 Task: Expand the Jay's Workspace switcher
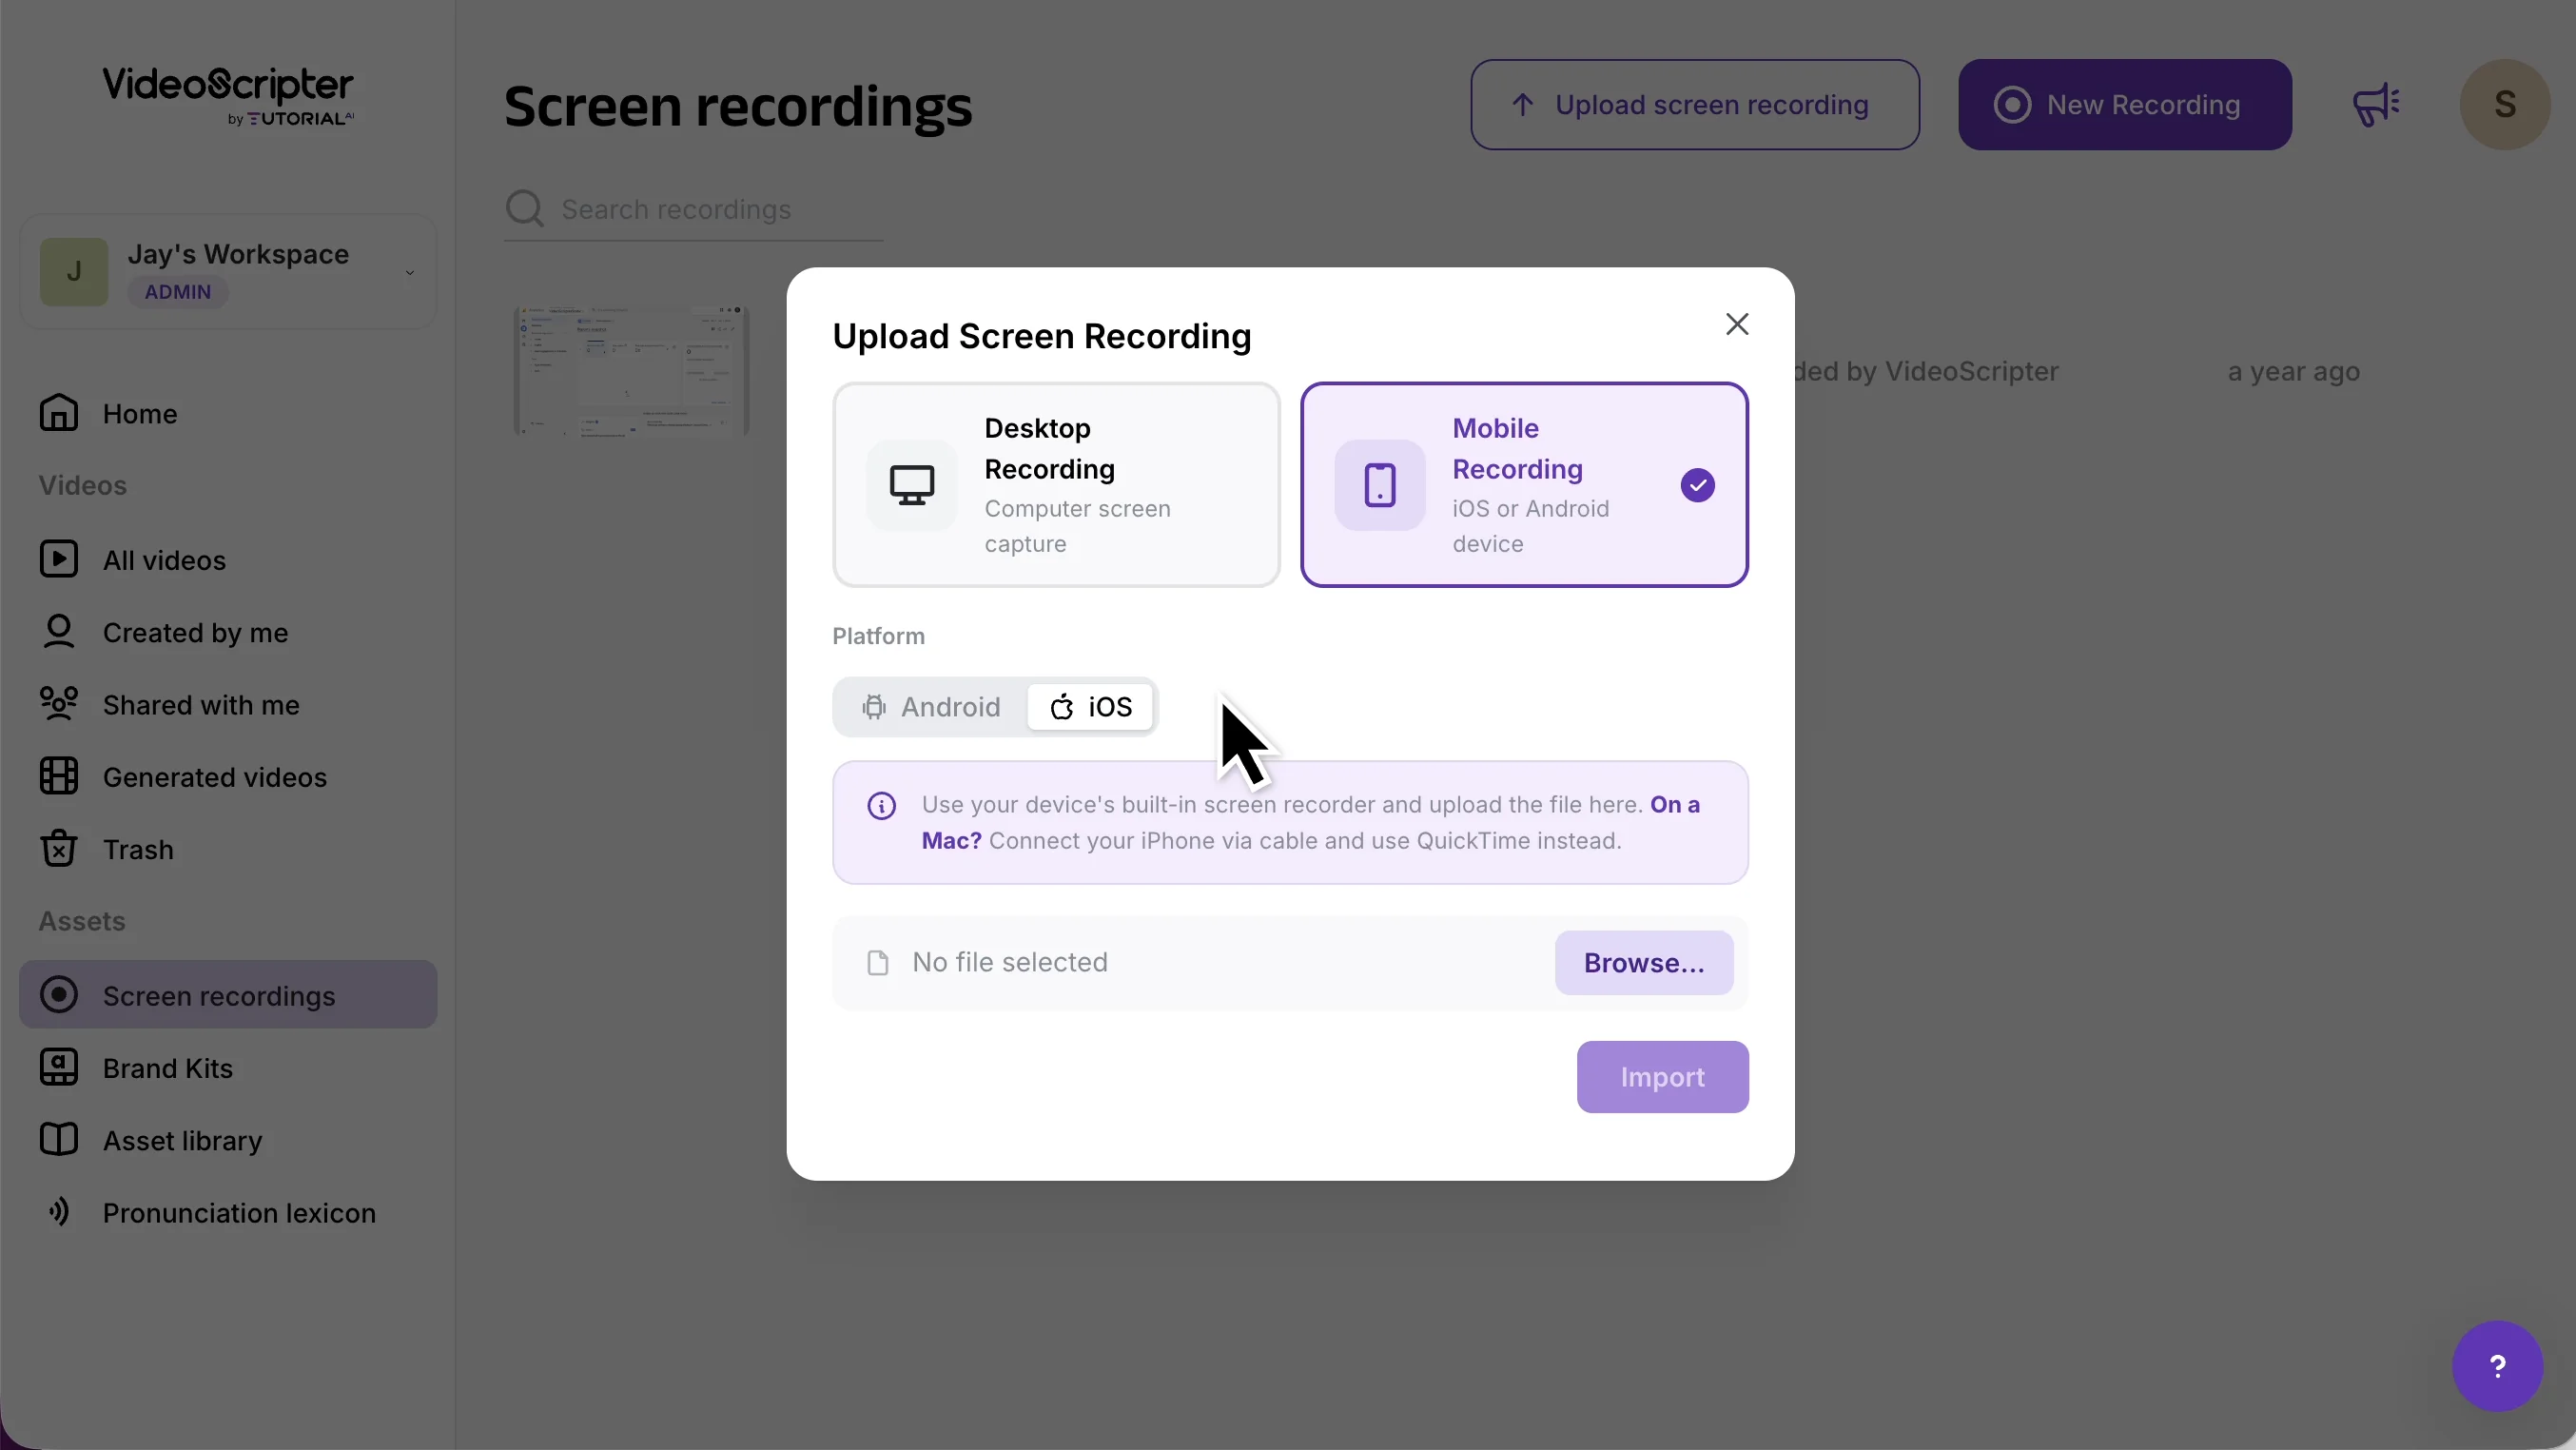(228, 272)
